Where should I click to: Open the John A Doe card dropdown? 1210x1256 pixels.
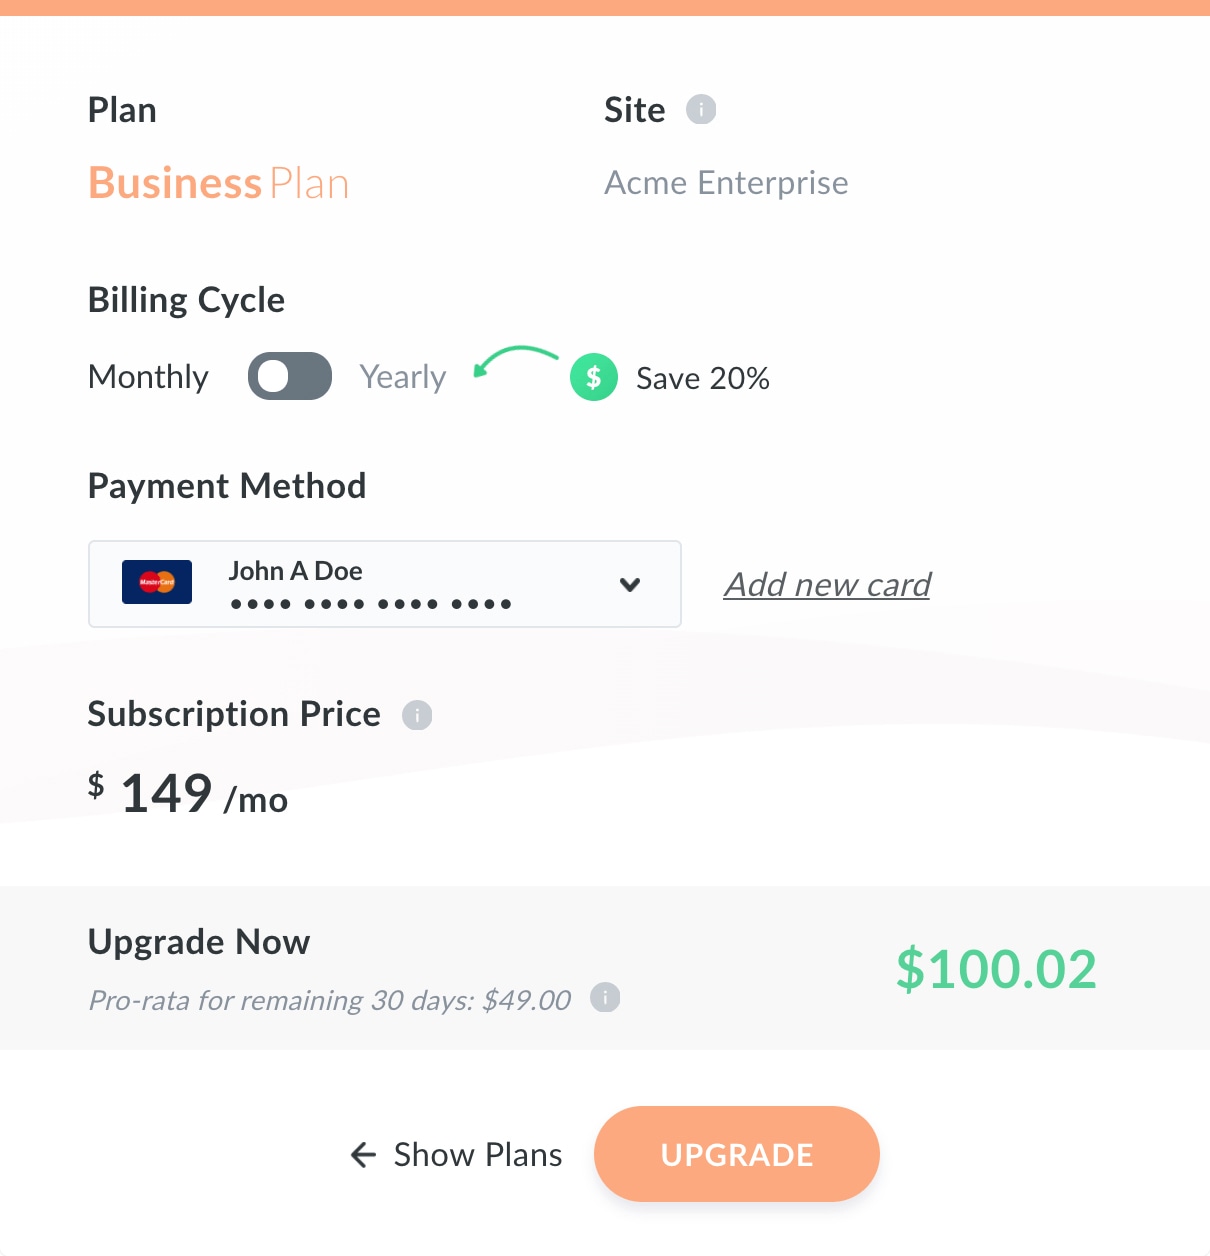click(x=385, y=584)
